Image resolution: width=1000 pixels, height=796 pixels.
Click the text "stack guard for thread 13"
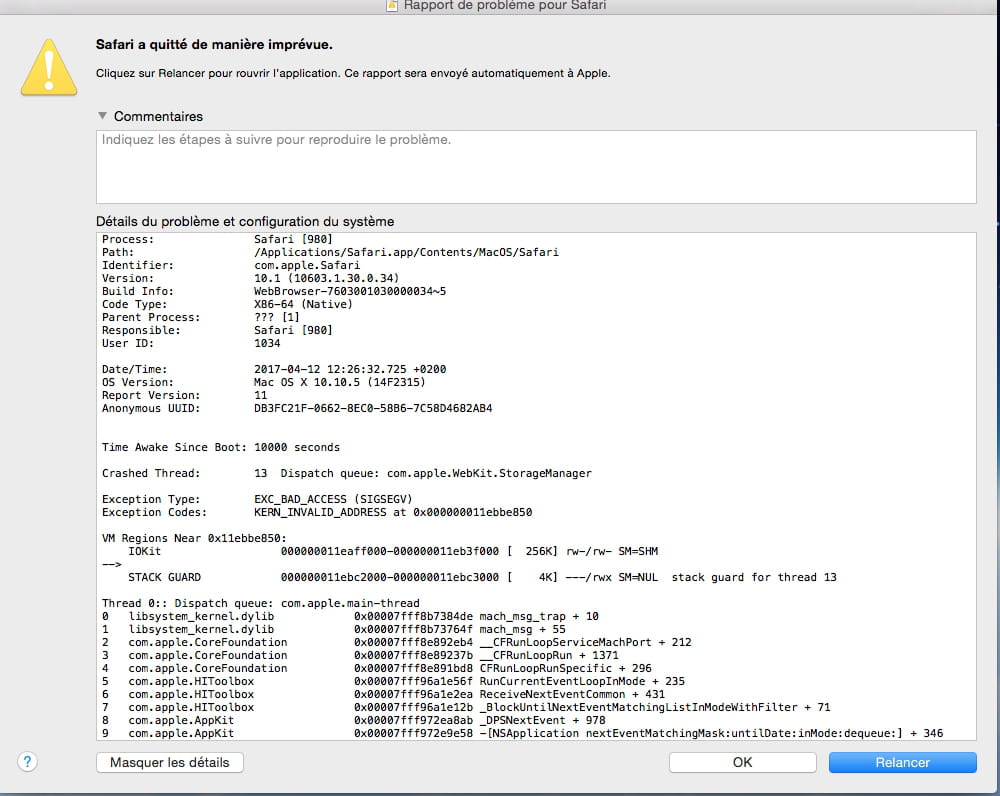click(x=754, y=577)
